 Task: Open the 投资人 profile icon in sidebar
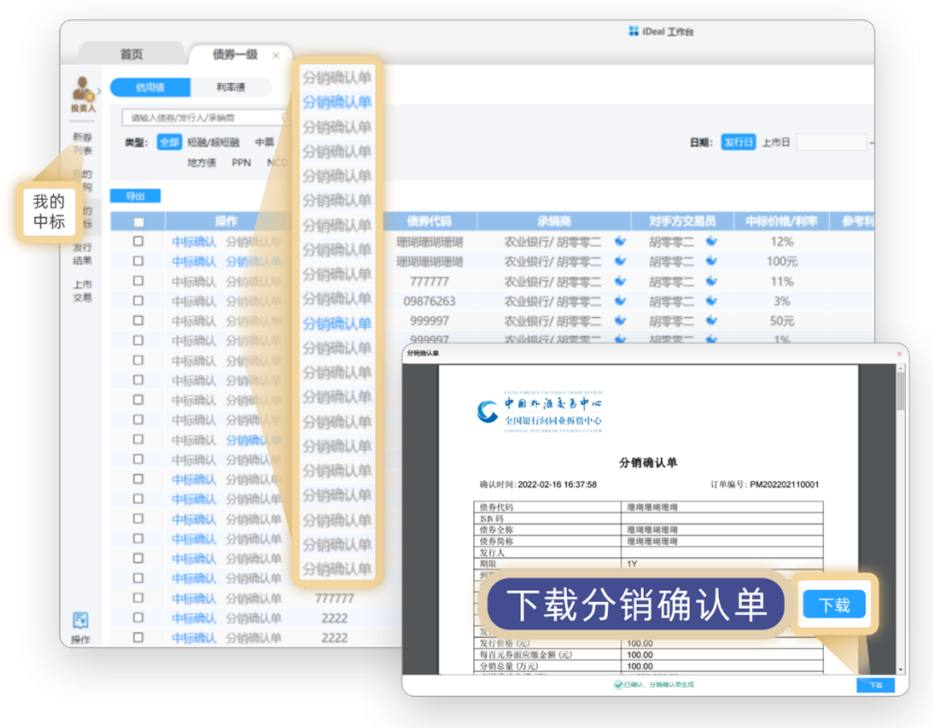[83, 89]
